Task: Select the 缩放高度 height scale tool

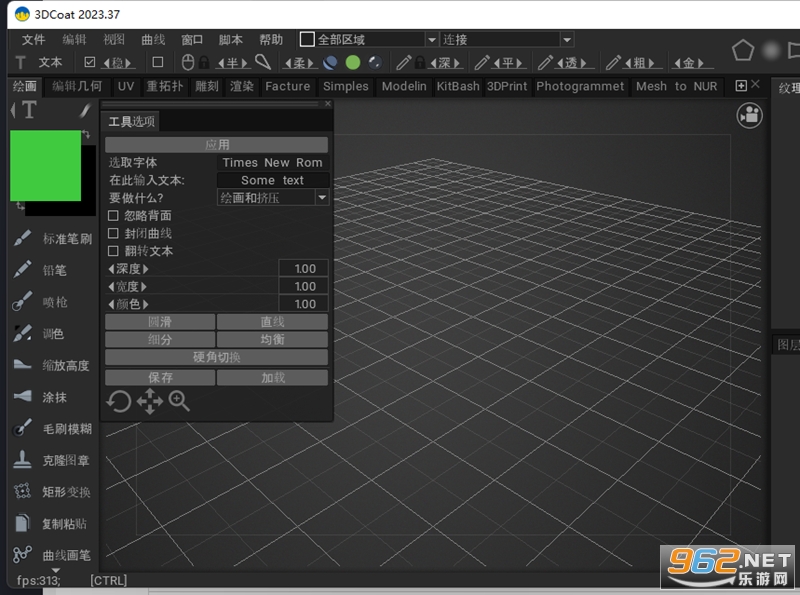Action: coord(51,365)
